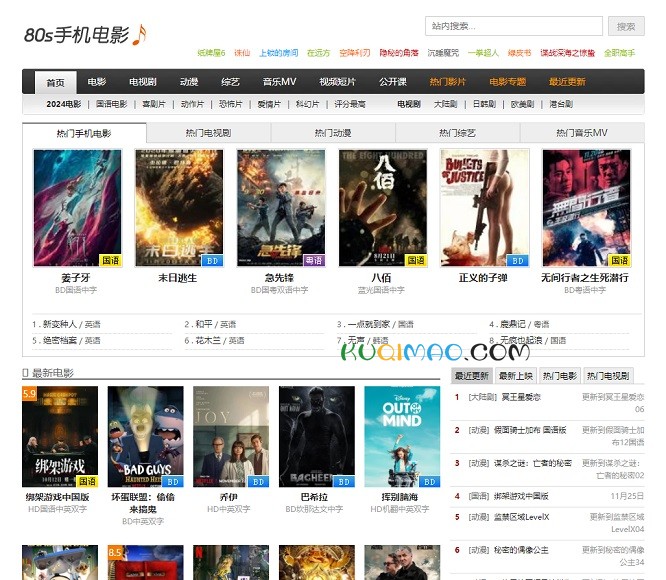Select the 欧美剧 sub-navigation link
666x580 pixels.
pos(522,104)
